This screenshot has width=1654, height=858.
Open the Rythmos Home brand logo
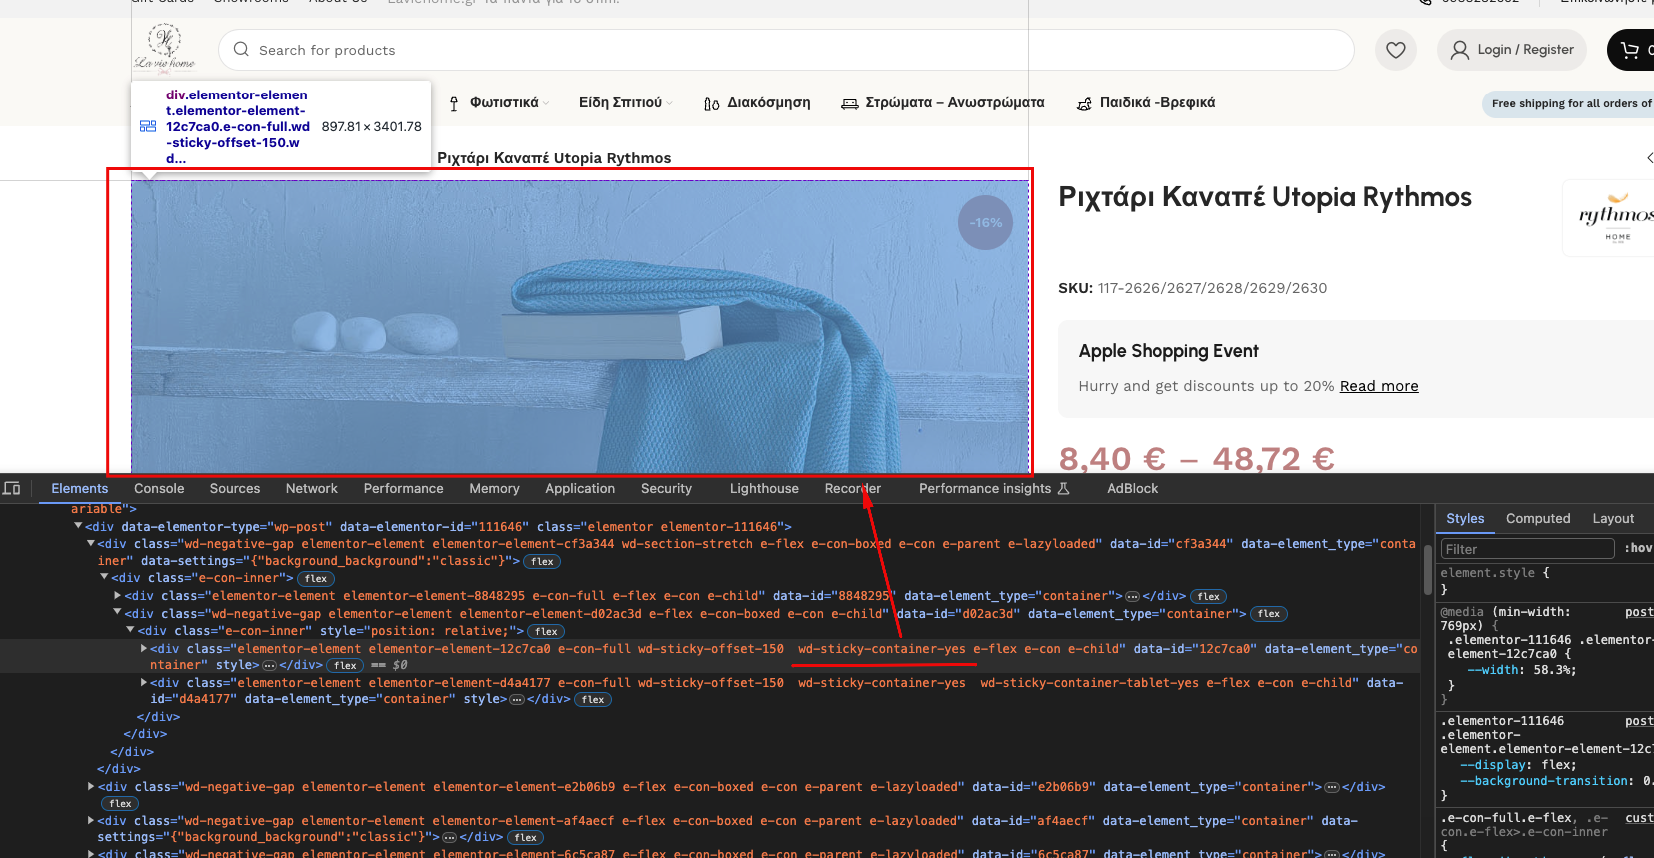[x=1616, y=218]
